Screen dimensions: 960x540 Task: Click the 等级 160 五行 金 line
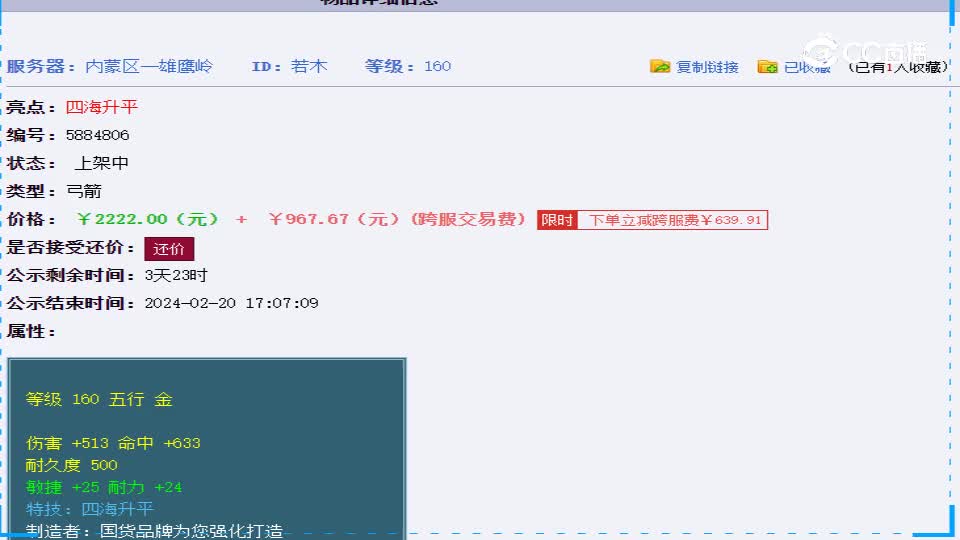click(x=99, y=399)
